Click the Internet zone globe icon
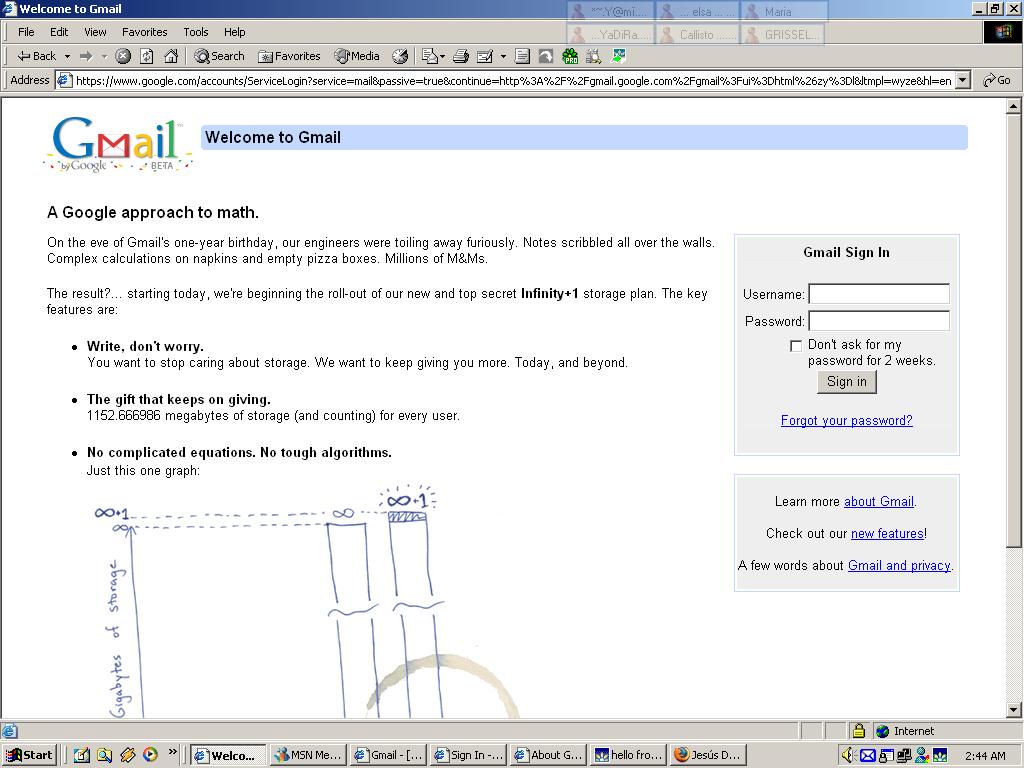Viewport: 1024px width, 768px height. pyautogui.click(x=883, y=731)
